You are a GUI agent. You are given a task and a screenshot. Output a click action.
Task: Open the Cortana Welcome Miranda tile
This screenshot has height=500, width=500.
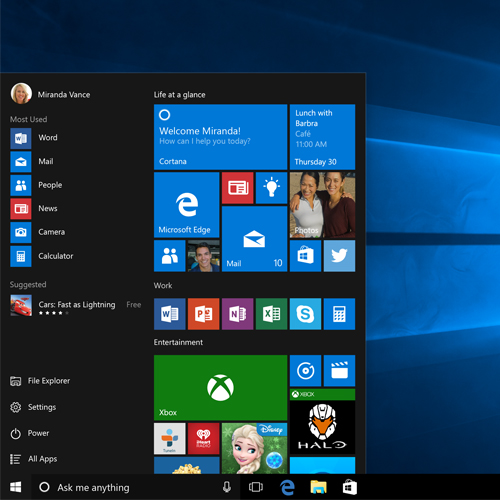(220, 137)
